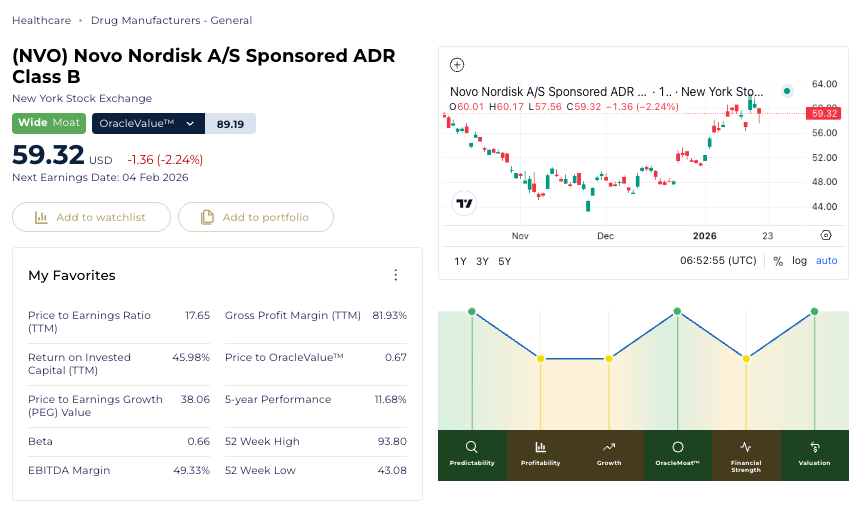
Task: Open chart settings hexagon gear icon
Action: [x=825, y=236]
